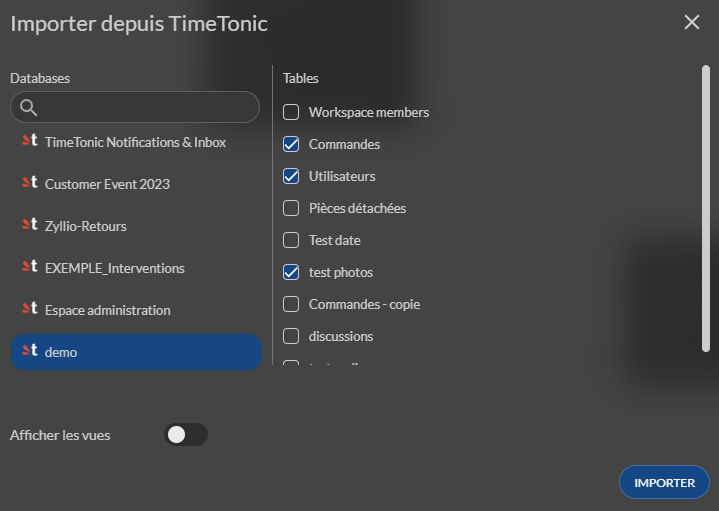Viewport: 719px width, 511px height.
Task: Click the TimeTonic icon beside Customer Event 2023
Action: 30,183
